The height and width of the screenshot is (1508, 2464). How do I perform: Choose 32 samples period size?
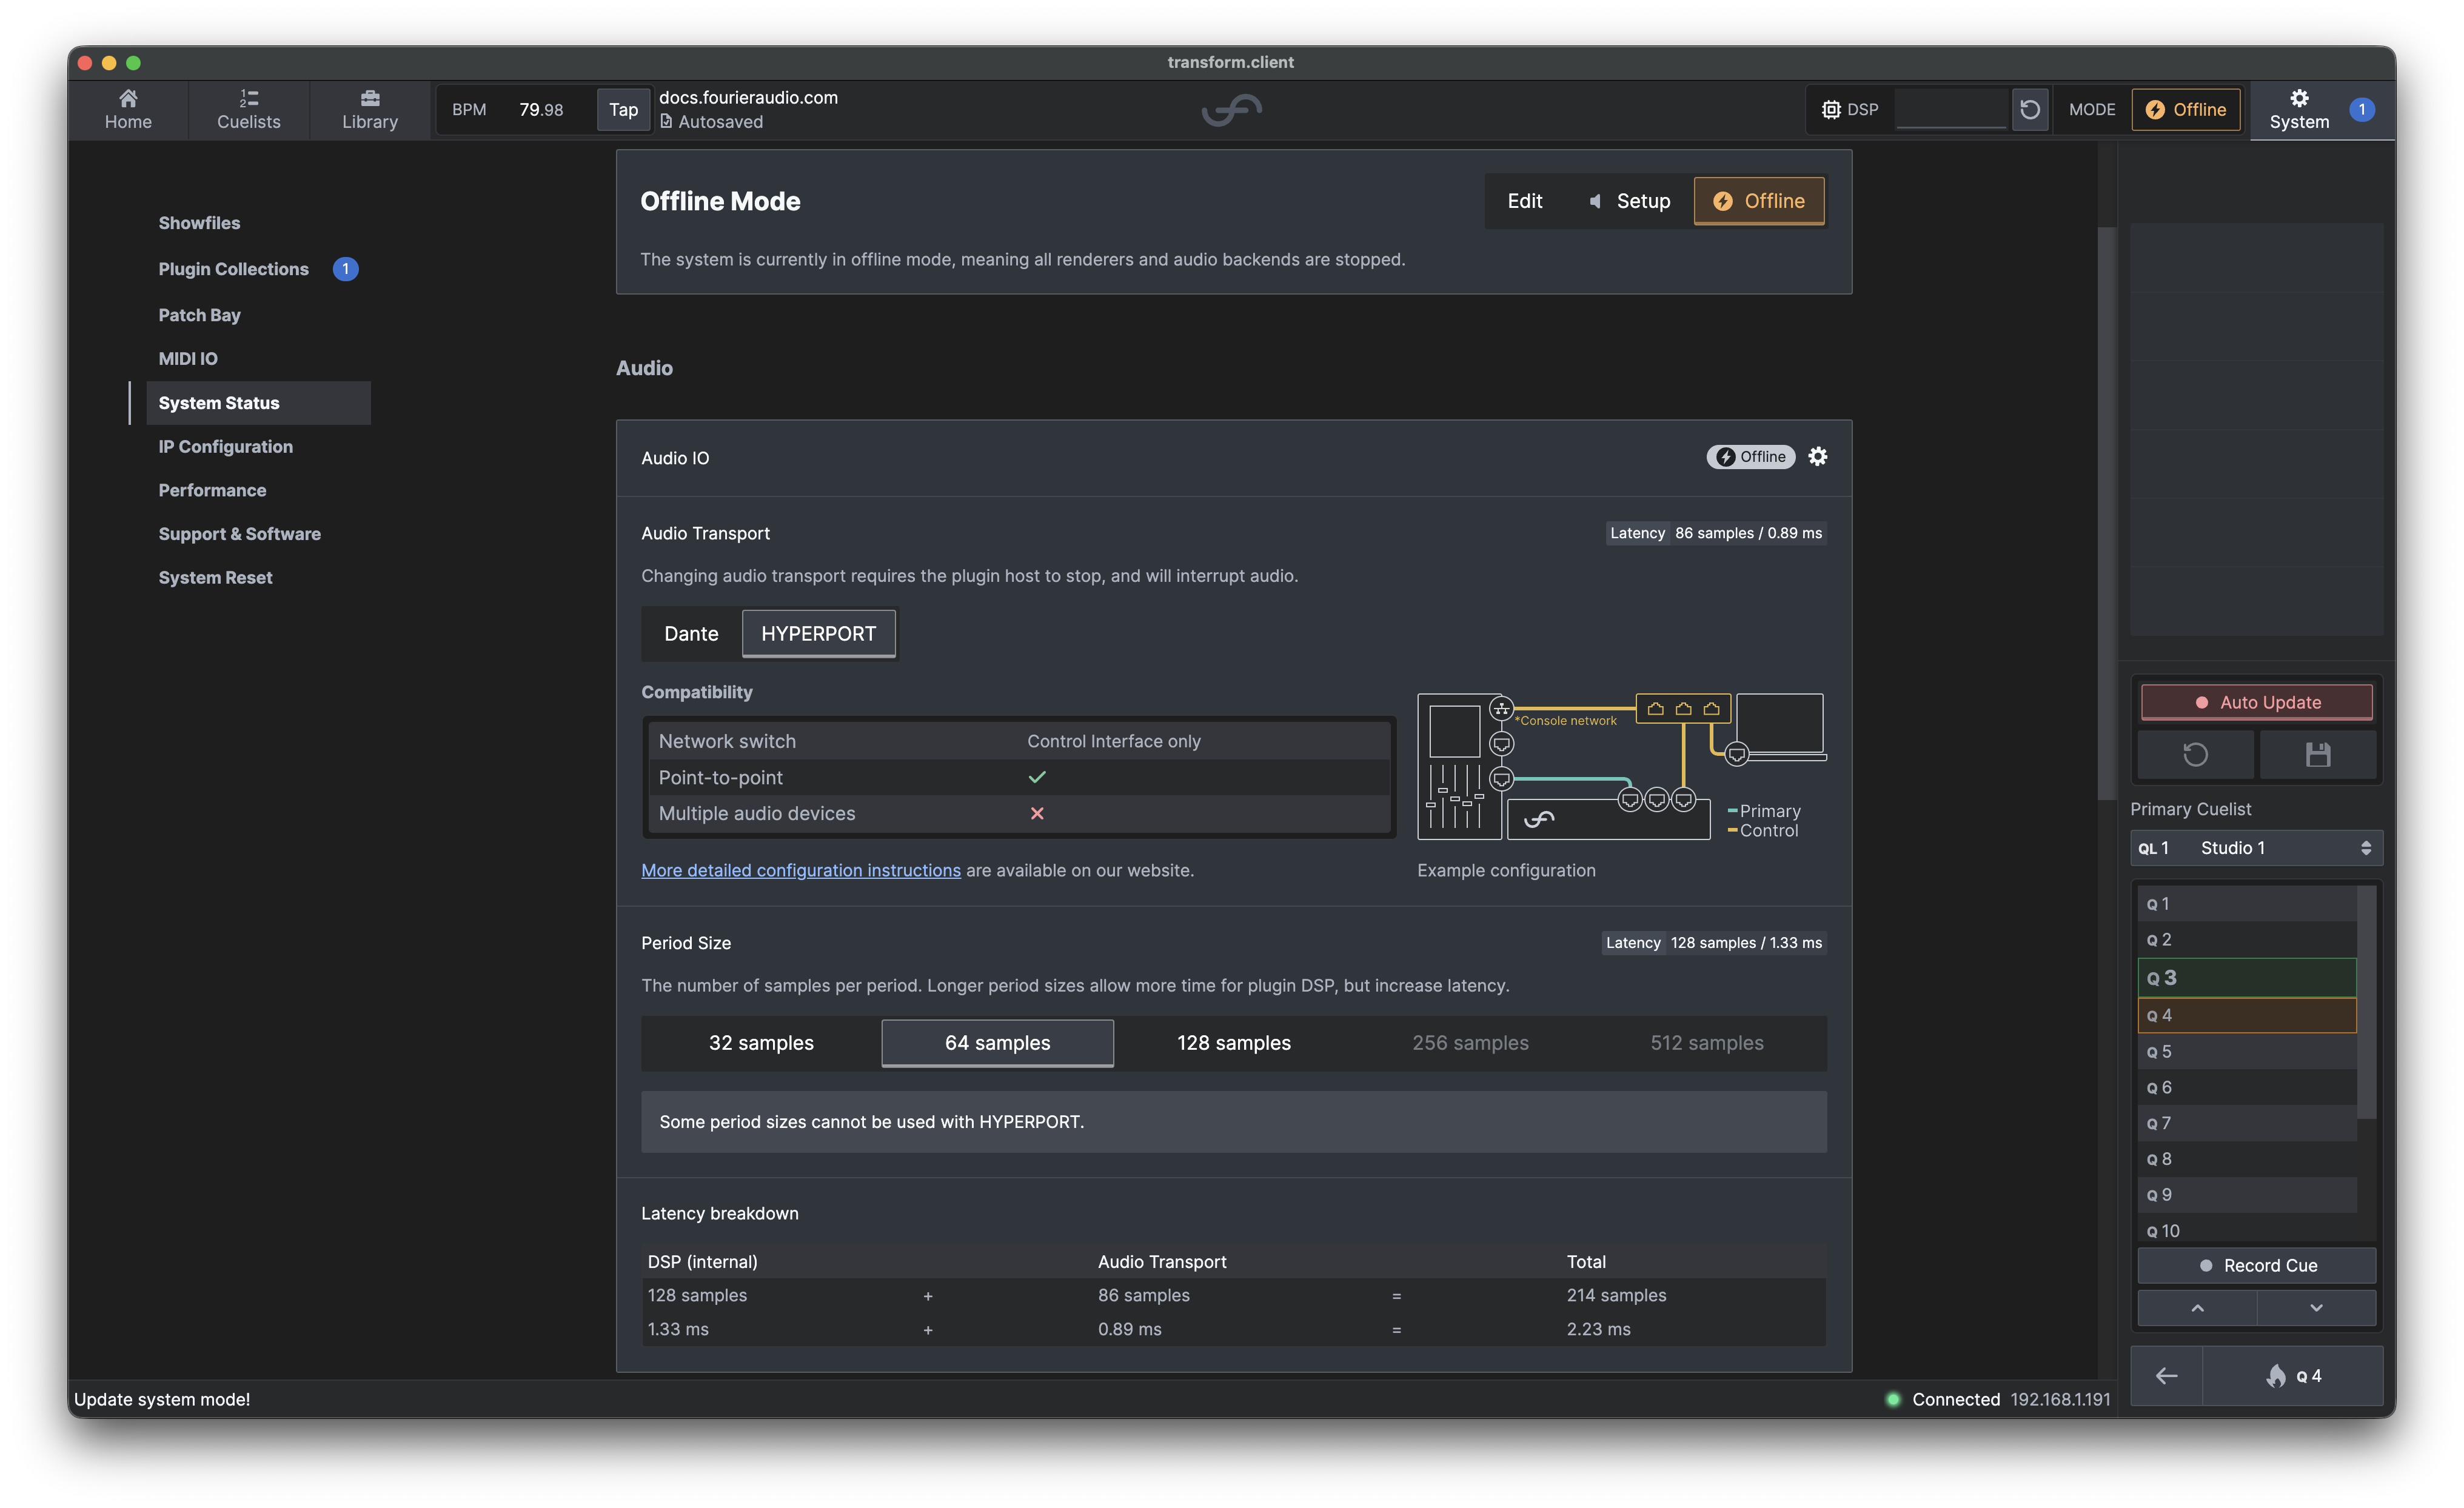pyautogui.click(x=761, y=1043)
